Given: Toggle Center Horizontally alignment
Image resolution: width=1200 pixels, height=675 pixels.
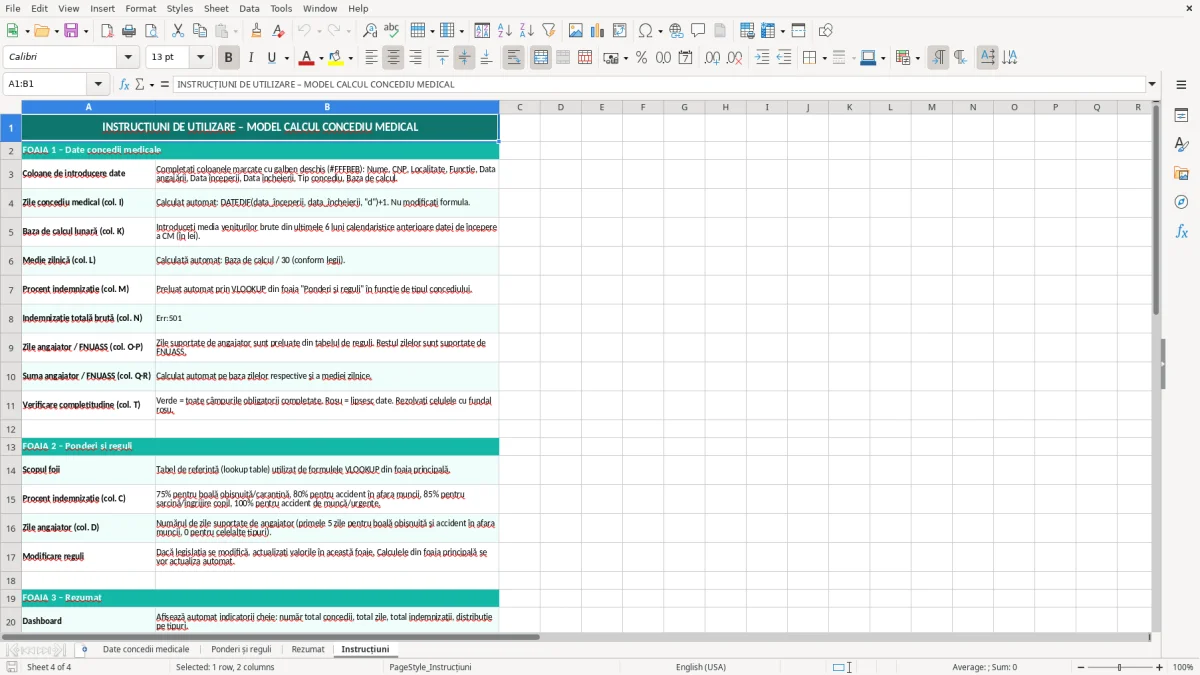Looking at the screenshot, I should coord(393,58).
